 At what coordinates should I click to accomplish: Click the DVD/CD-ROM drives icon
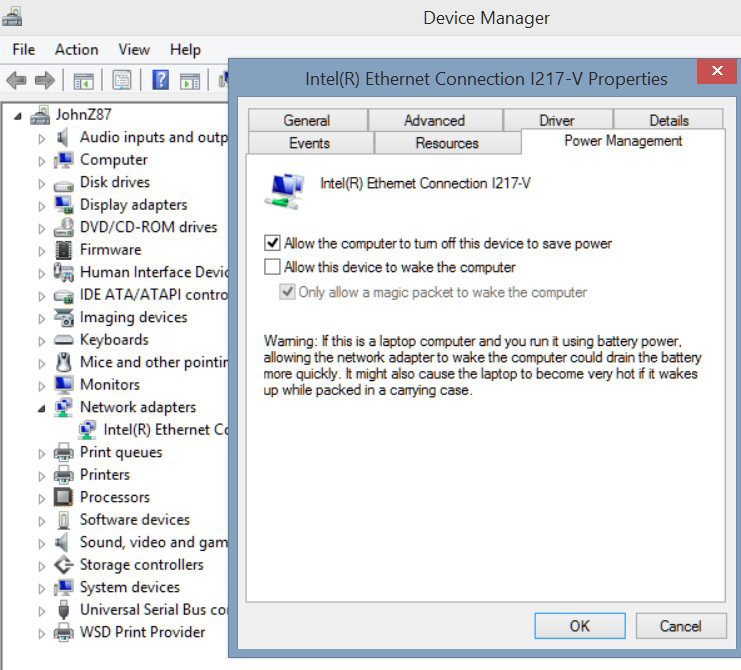64,227
